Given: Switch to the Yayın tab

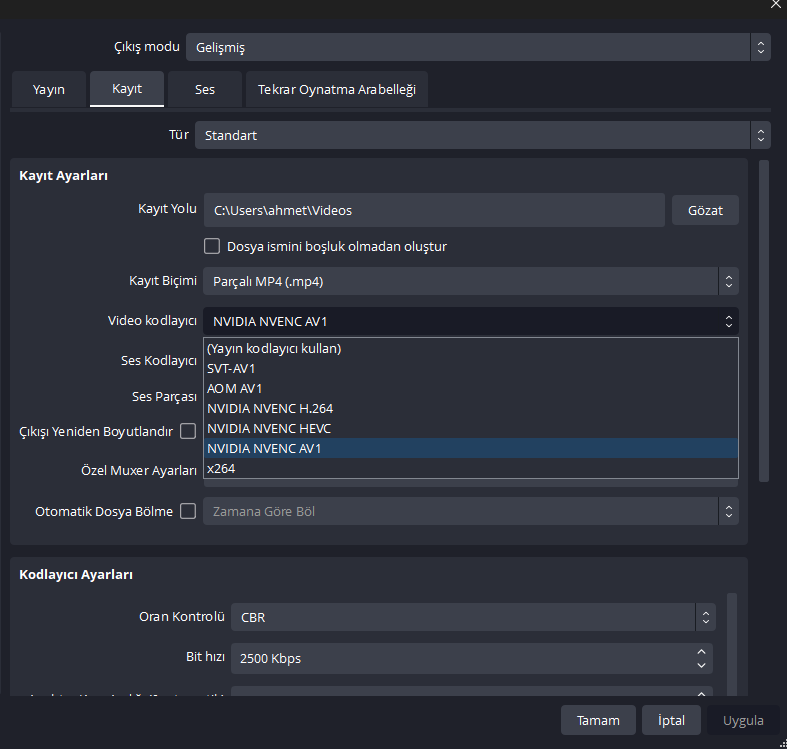Looking at the screenshot, I should tap(48, 89).
